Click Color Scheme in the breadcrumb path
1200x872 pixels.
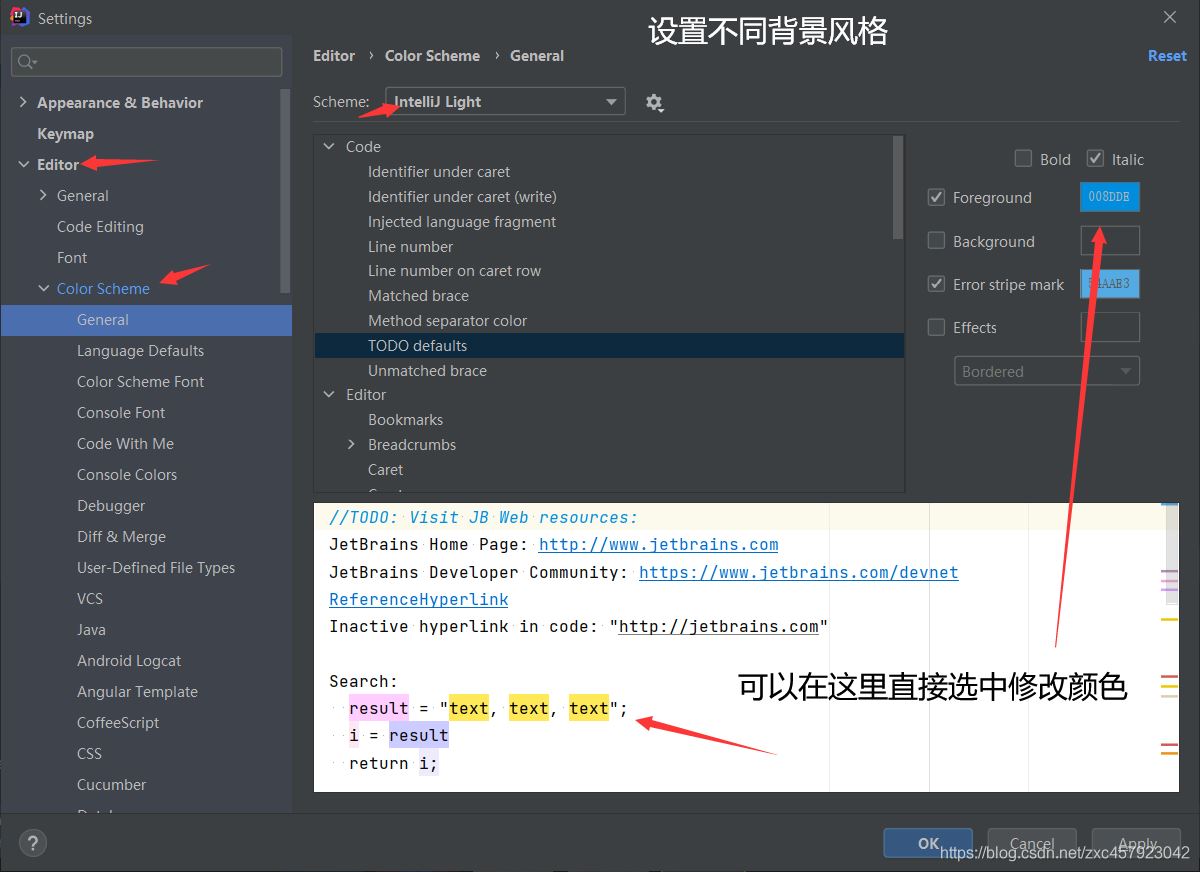[x=432, y=55]
